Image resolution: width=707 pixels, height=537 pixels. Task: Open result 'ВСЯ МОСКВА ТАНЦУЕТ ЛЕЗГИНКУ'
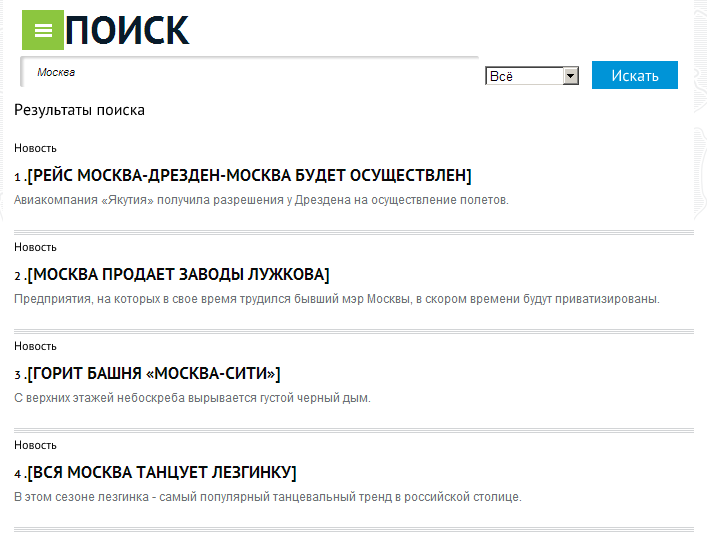tap(162, 473)
